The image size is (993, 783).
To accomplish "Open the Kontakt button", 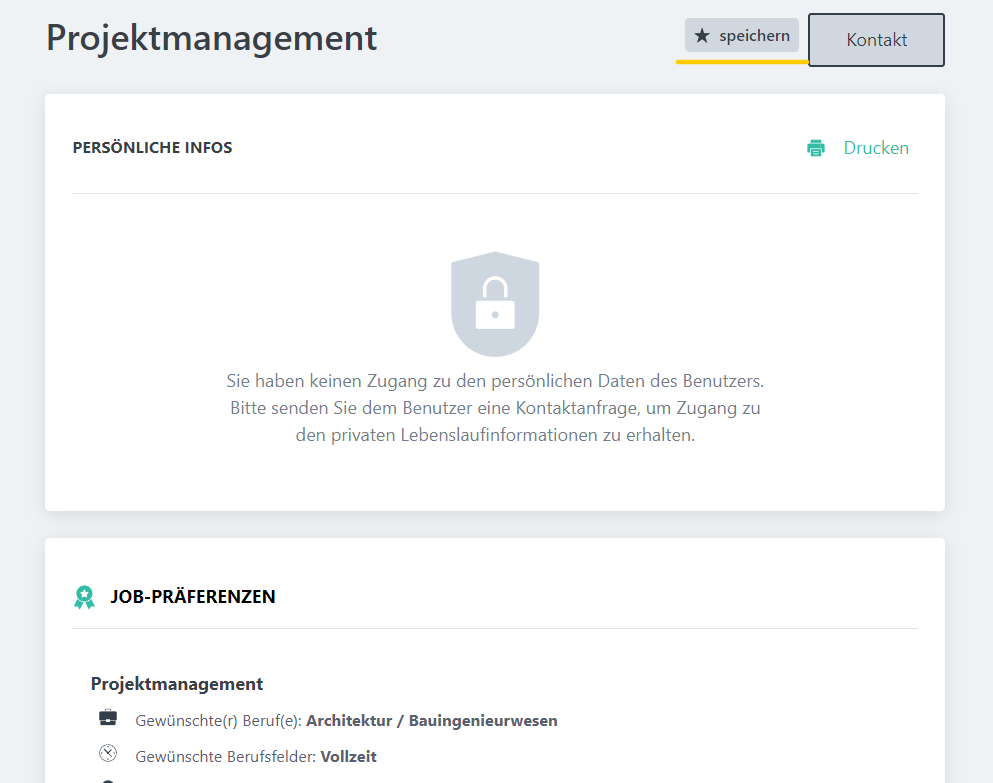I will (x=876, y=40).
